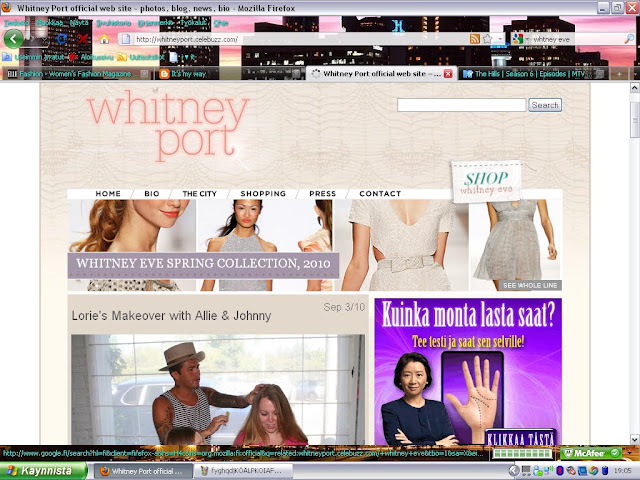The image size is (640, 480).
Task: Bookmark this page with the star icon
Action: pyautogui.click(x=487, y=39)
